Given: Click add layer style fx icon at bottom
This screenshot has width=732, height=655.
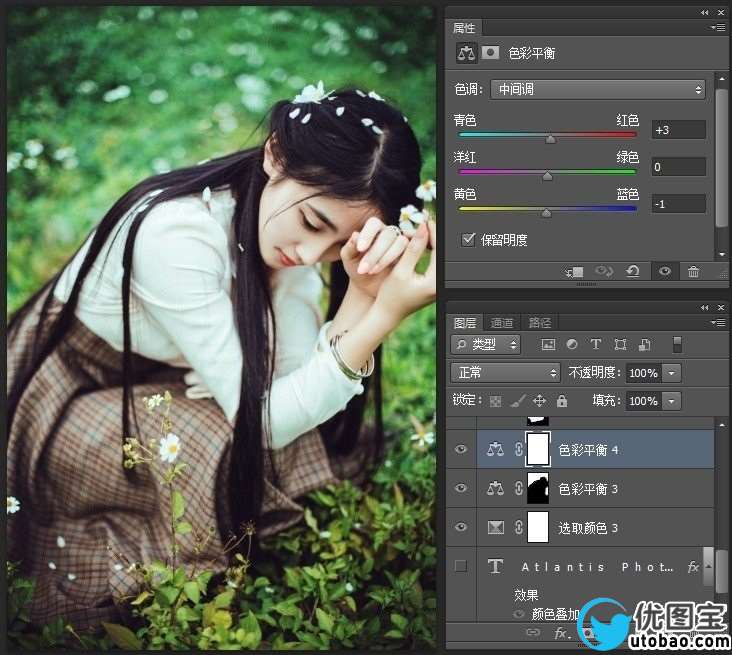Looking at the screenshot, I should 560,633.
